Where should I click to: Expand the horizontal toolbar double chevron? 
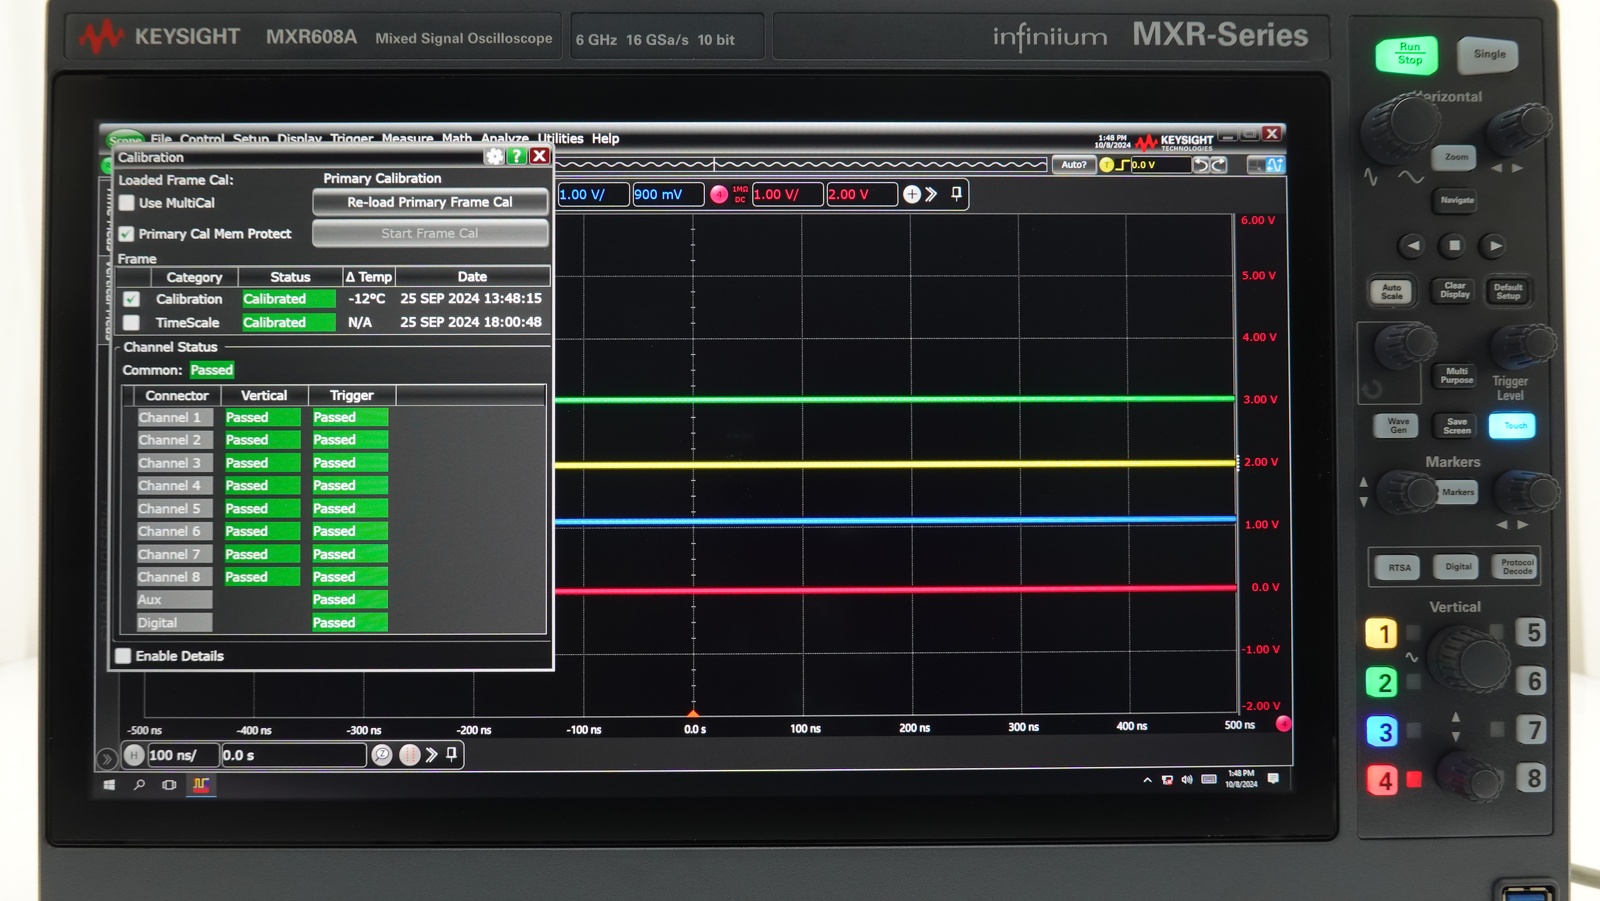(x=431, y=755)
